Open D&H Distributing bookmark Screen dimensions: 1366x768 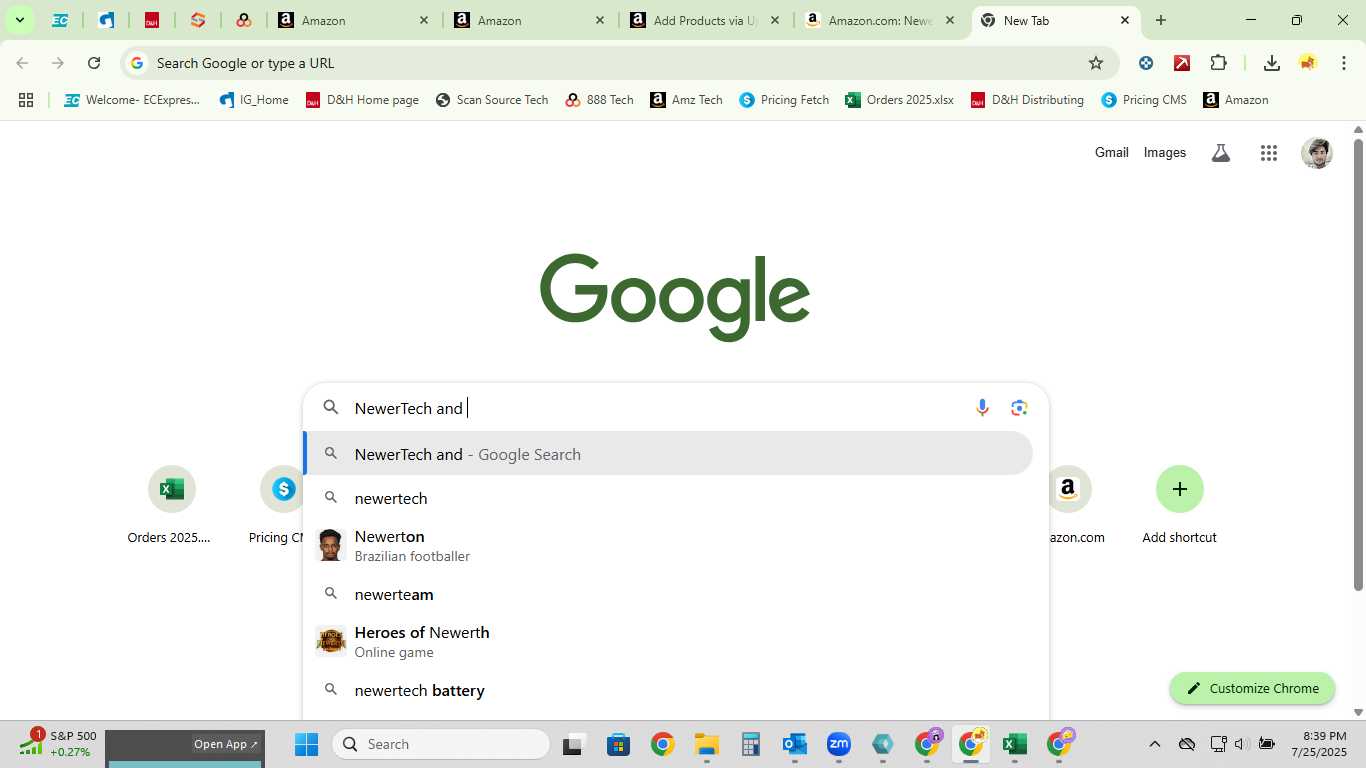click(x=1027, y=100)
